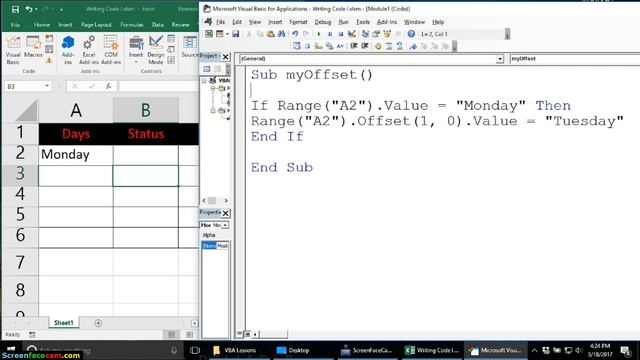
Task: Switch to Writing Code Excel taskbar button
Action: click(432, 350)
